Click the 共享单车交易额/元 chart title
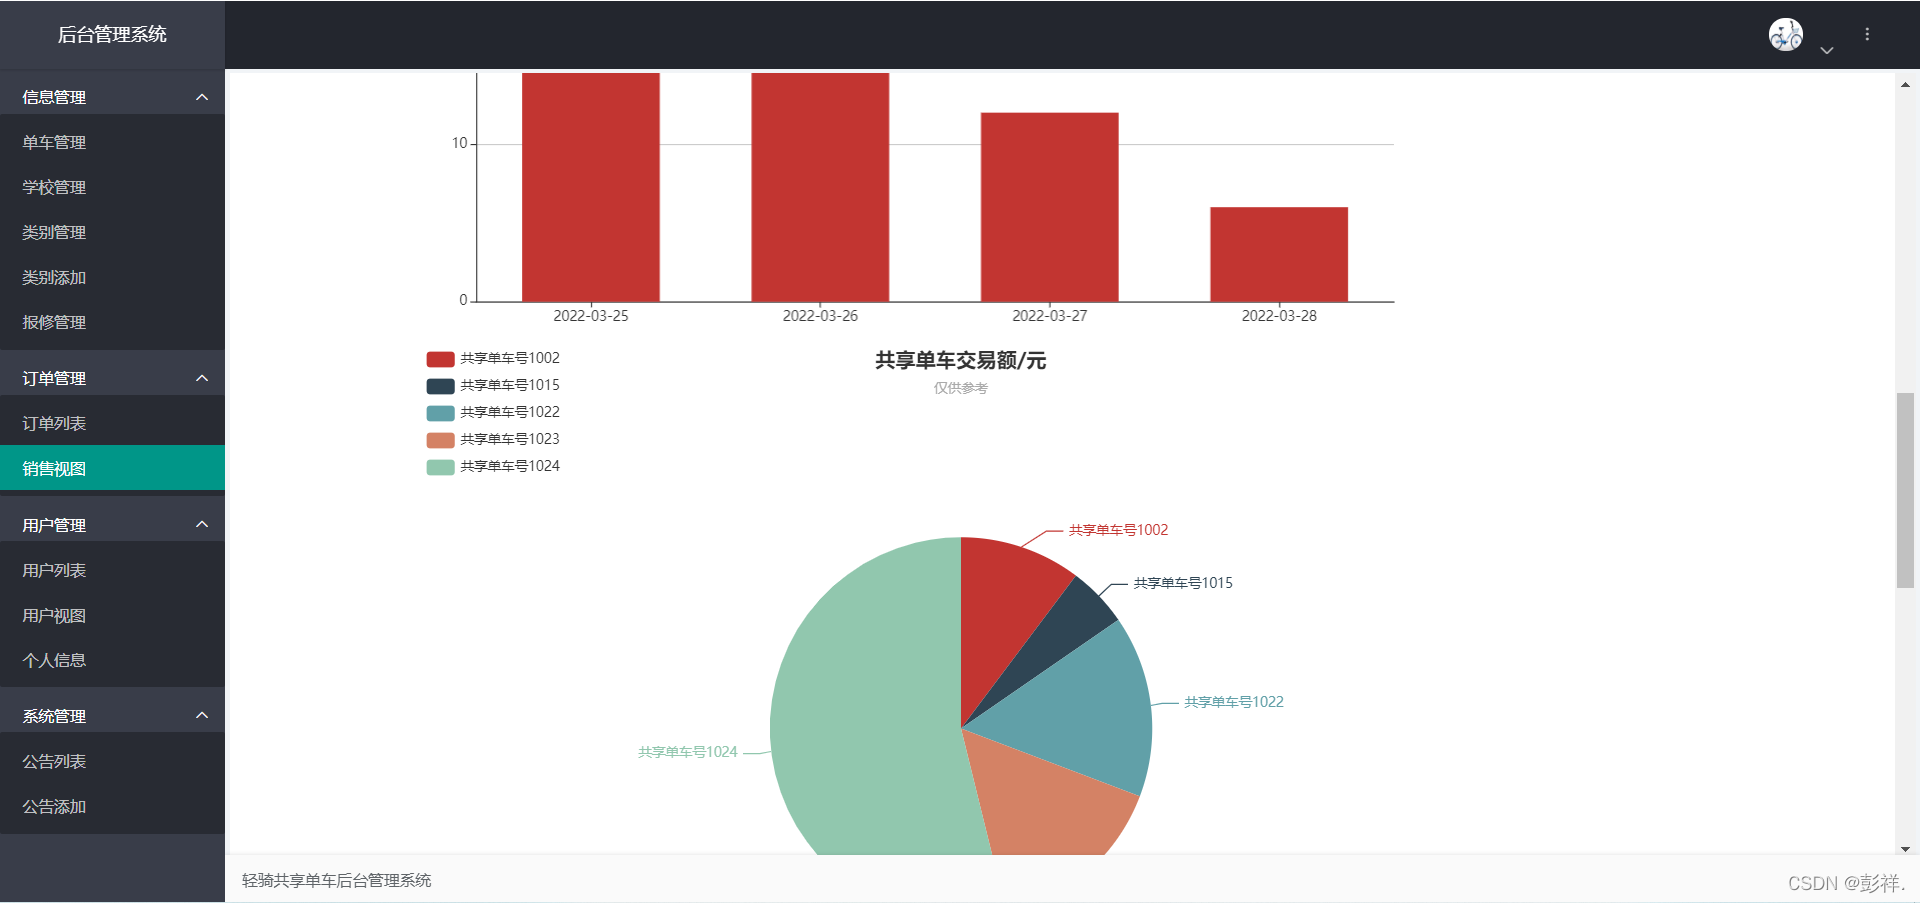The image size is (1920, 903). pos(960,360)
